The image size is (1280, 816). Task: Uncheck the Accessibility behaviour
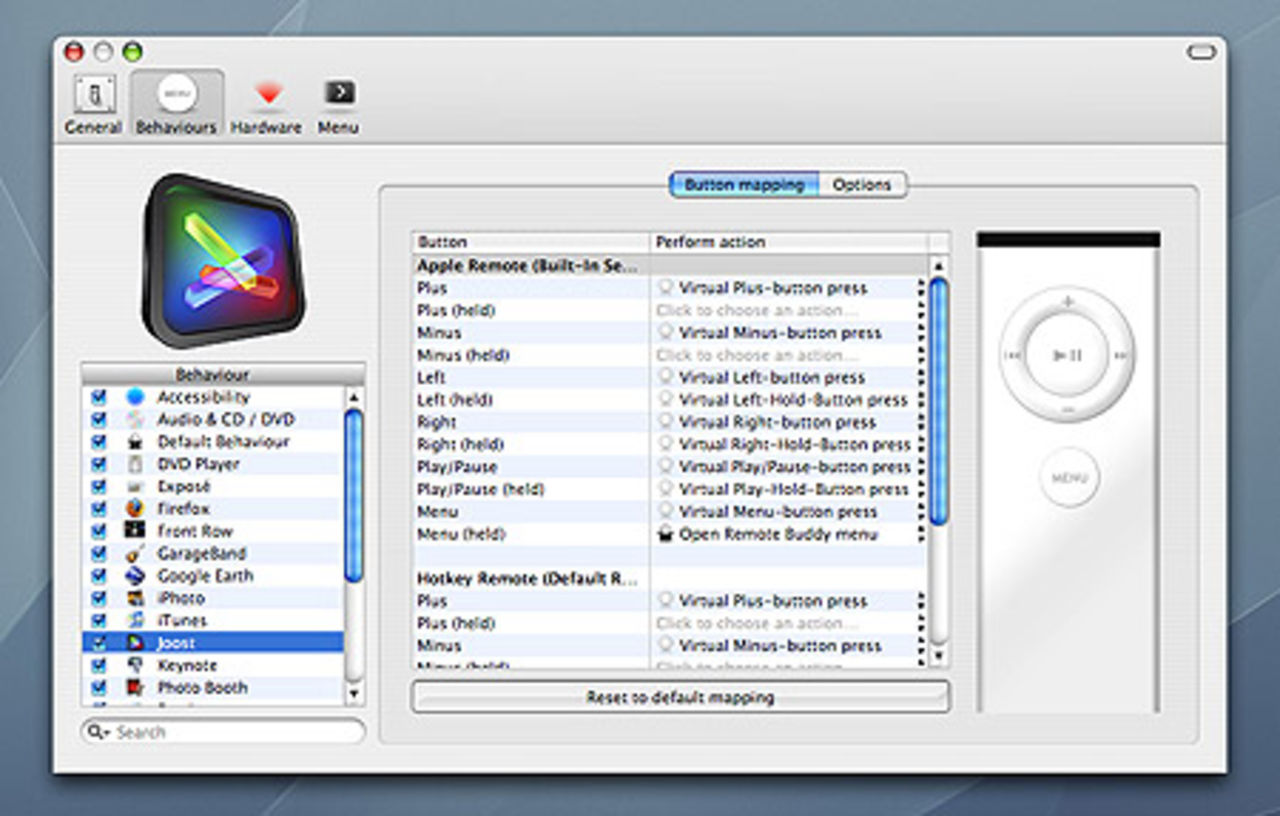(97, 396)
